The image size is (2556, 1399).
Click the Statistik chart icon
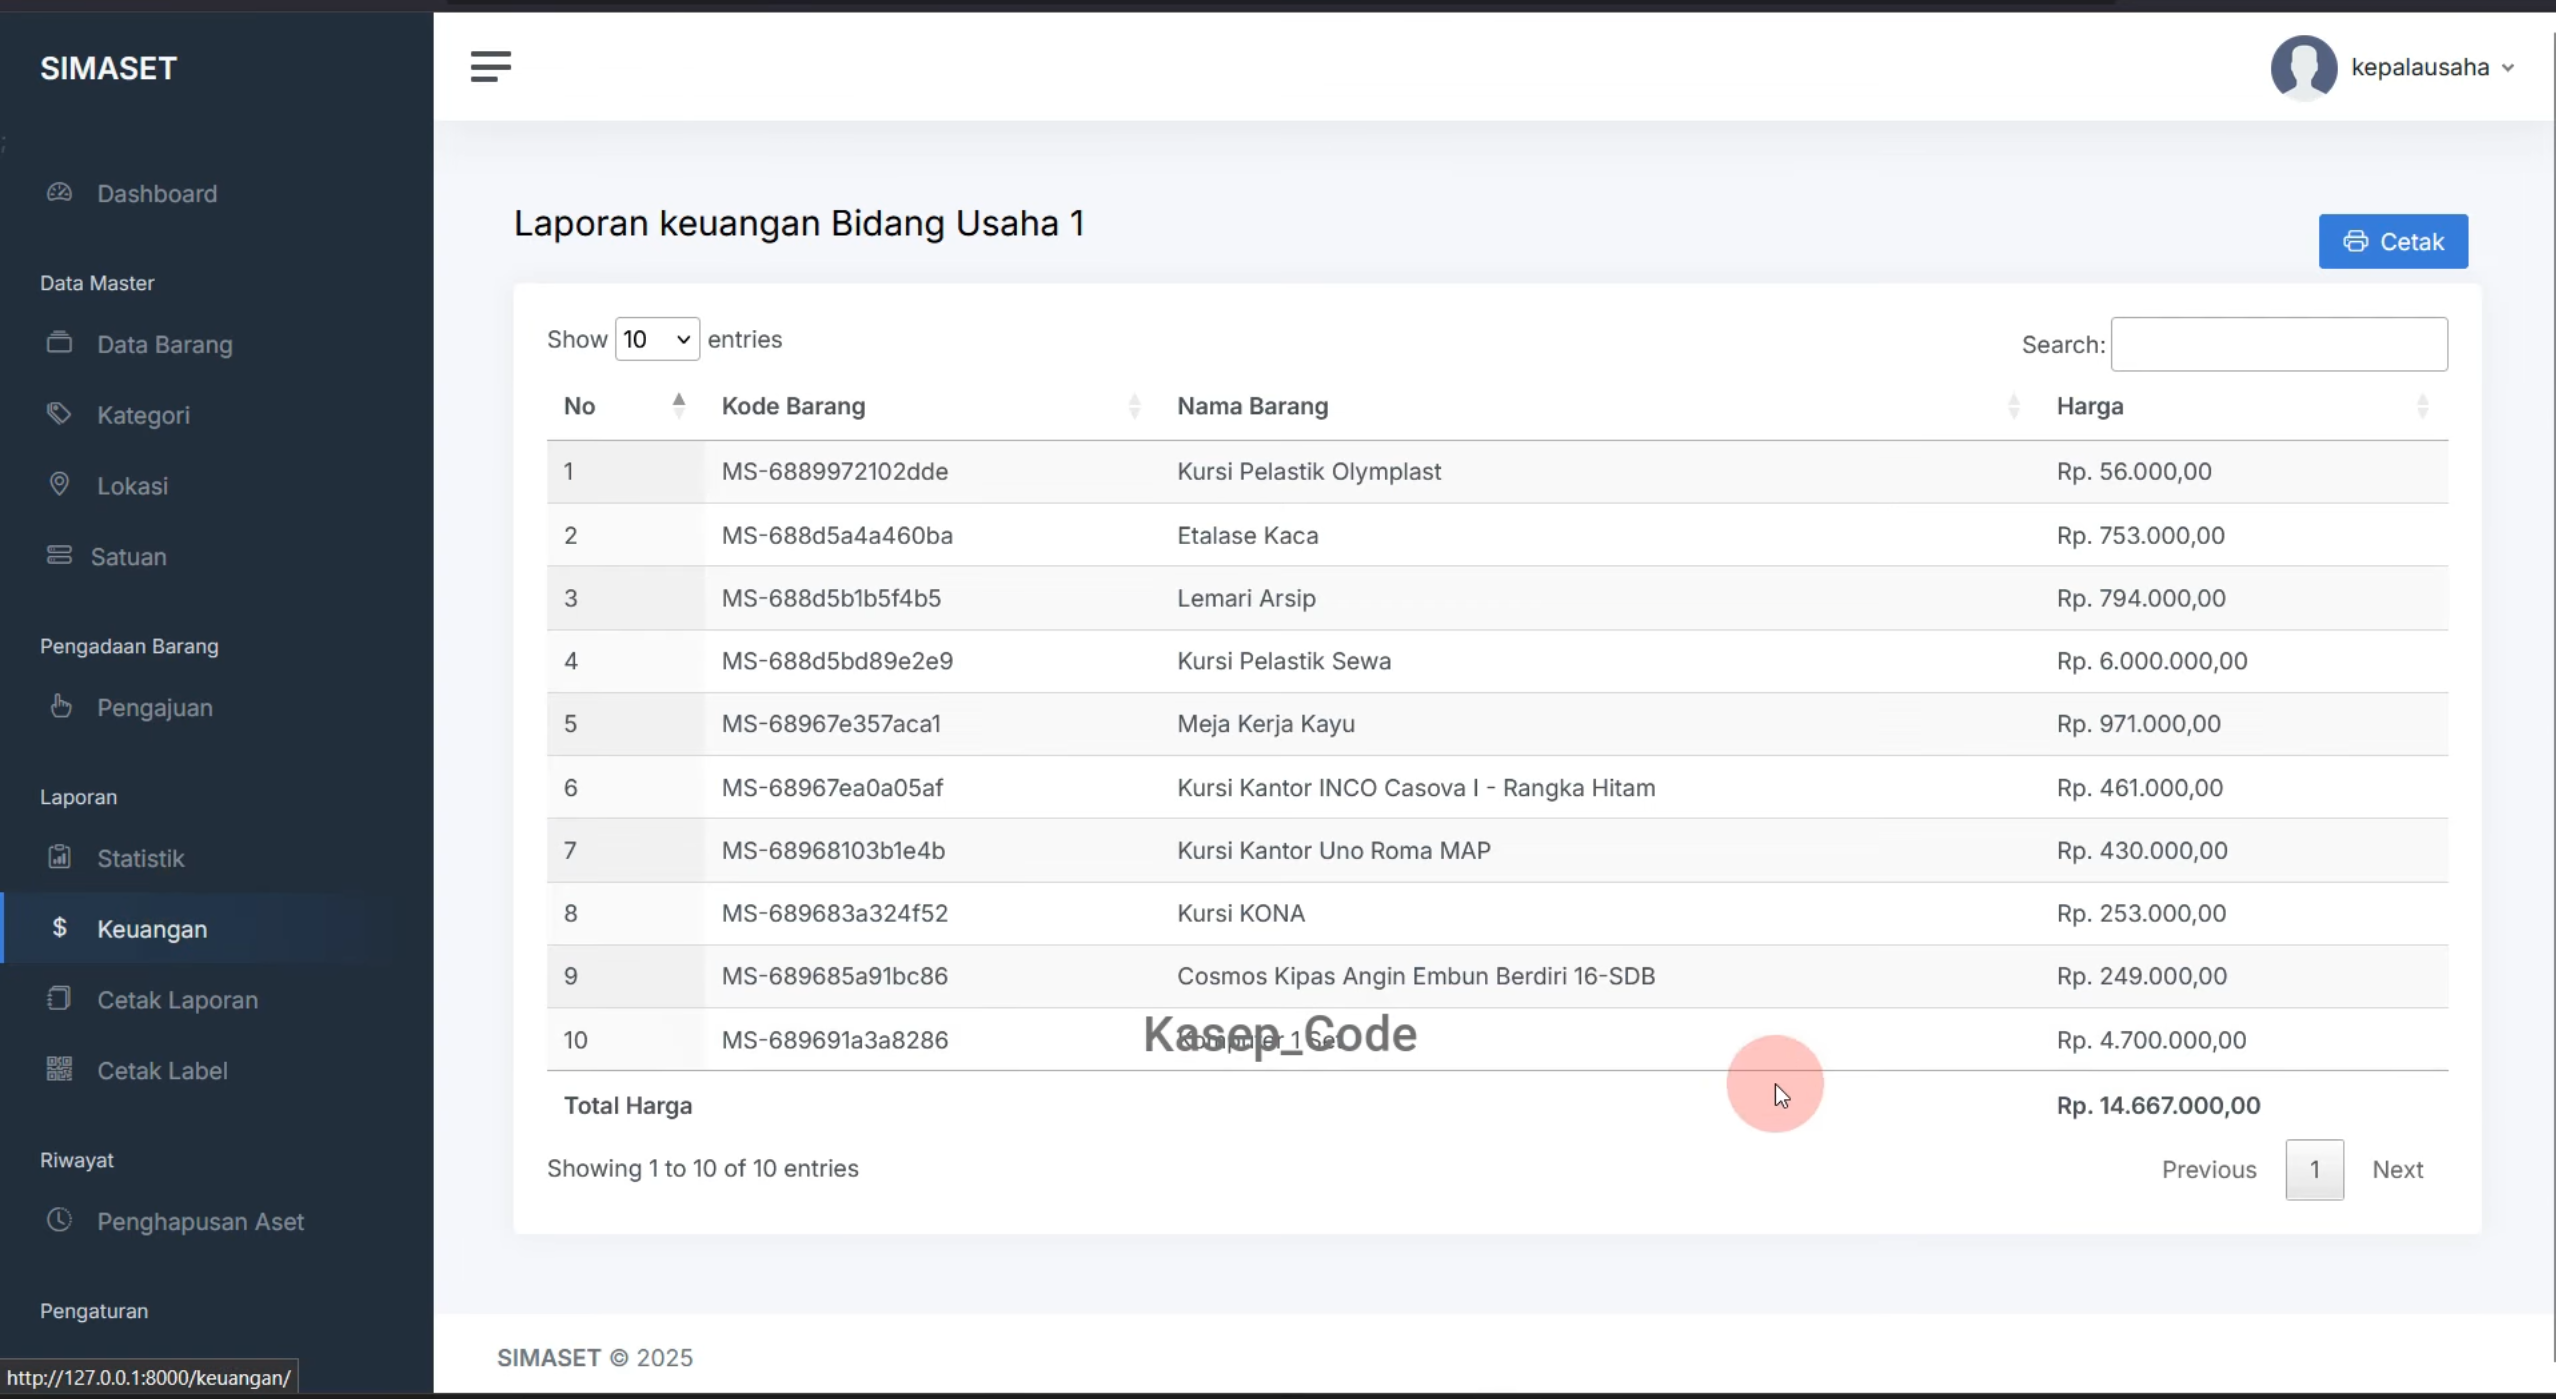tap(59, 857)
